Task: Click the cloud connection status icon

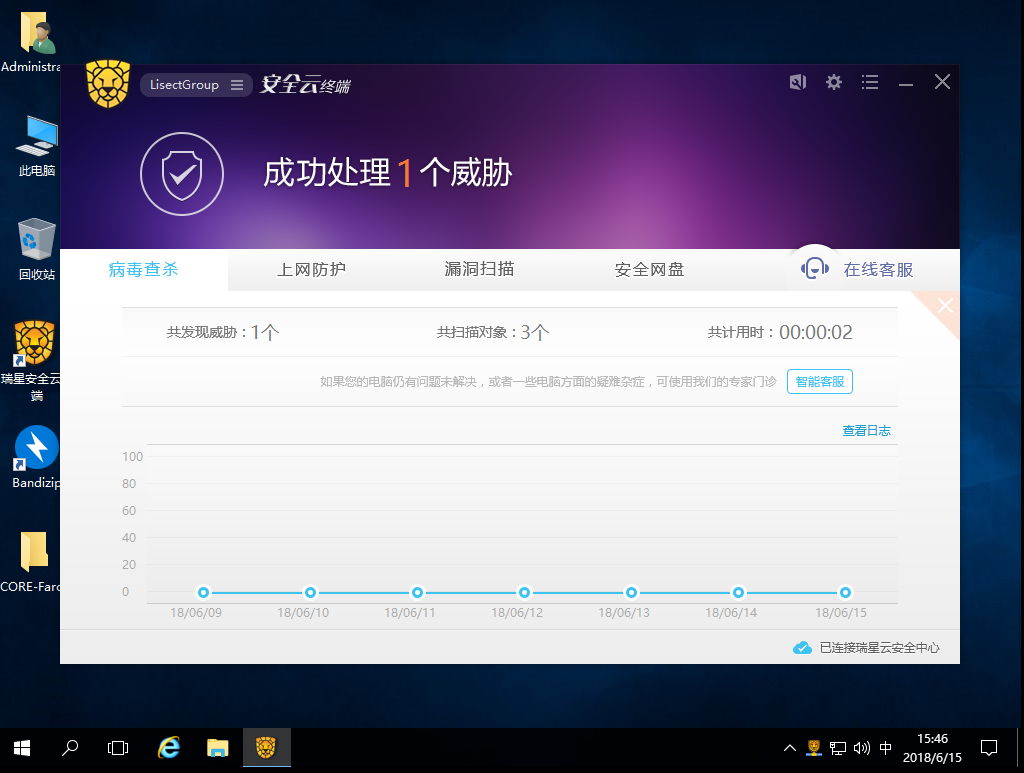Action: (802, 648)
